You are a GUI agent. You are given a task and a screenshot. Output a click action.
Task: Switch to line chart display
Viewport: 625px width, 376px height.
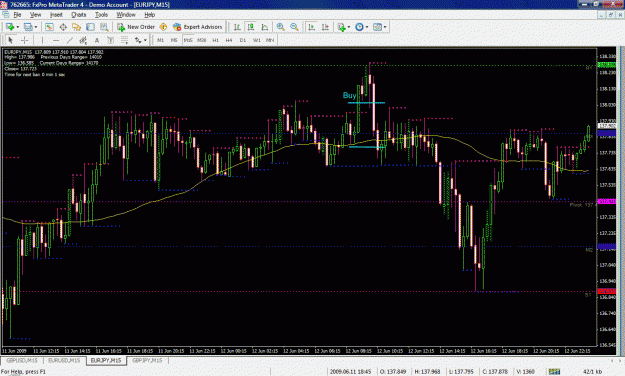[265, 27]
